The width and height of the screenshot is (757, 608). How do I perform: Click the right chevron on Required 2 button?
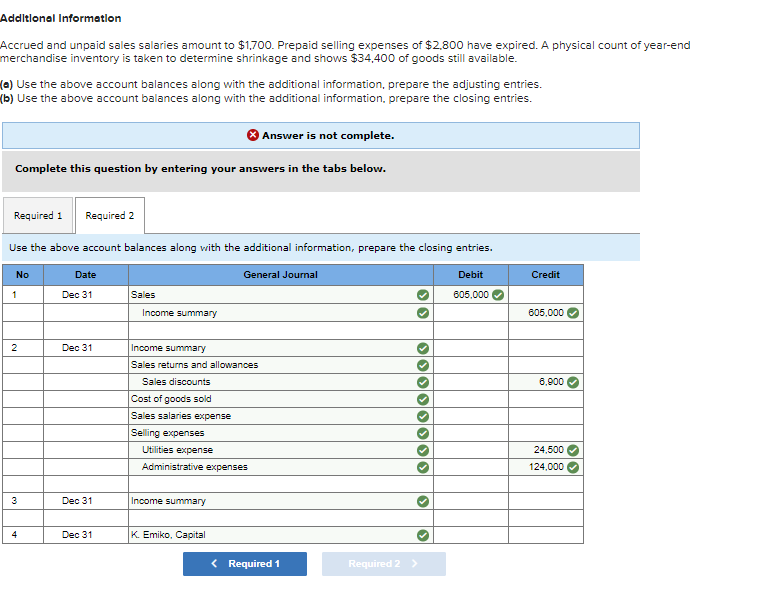click(x=414, y=564)
